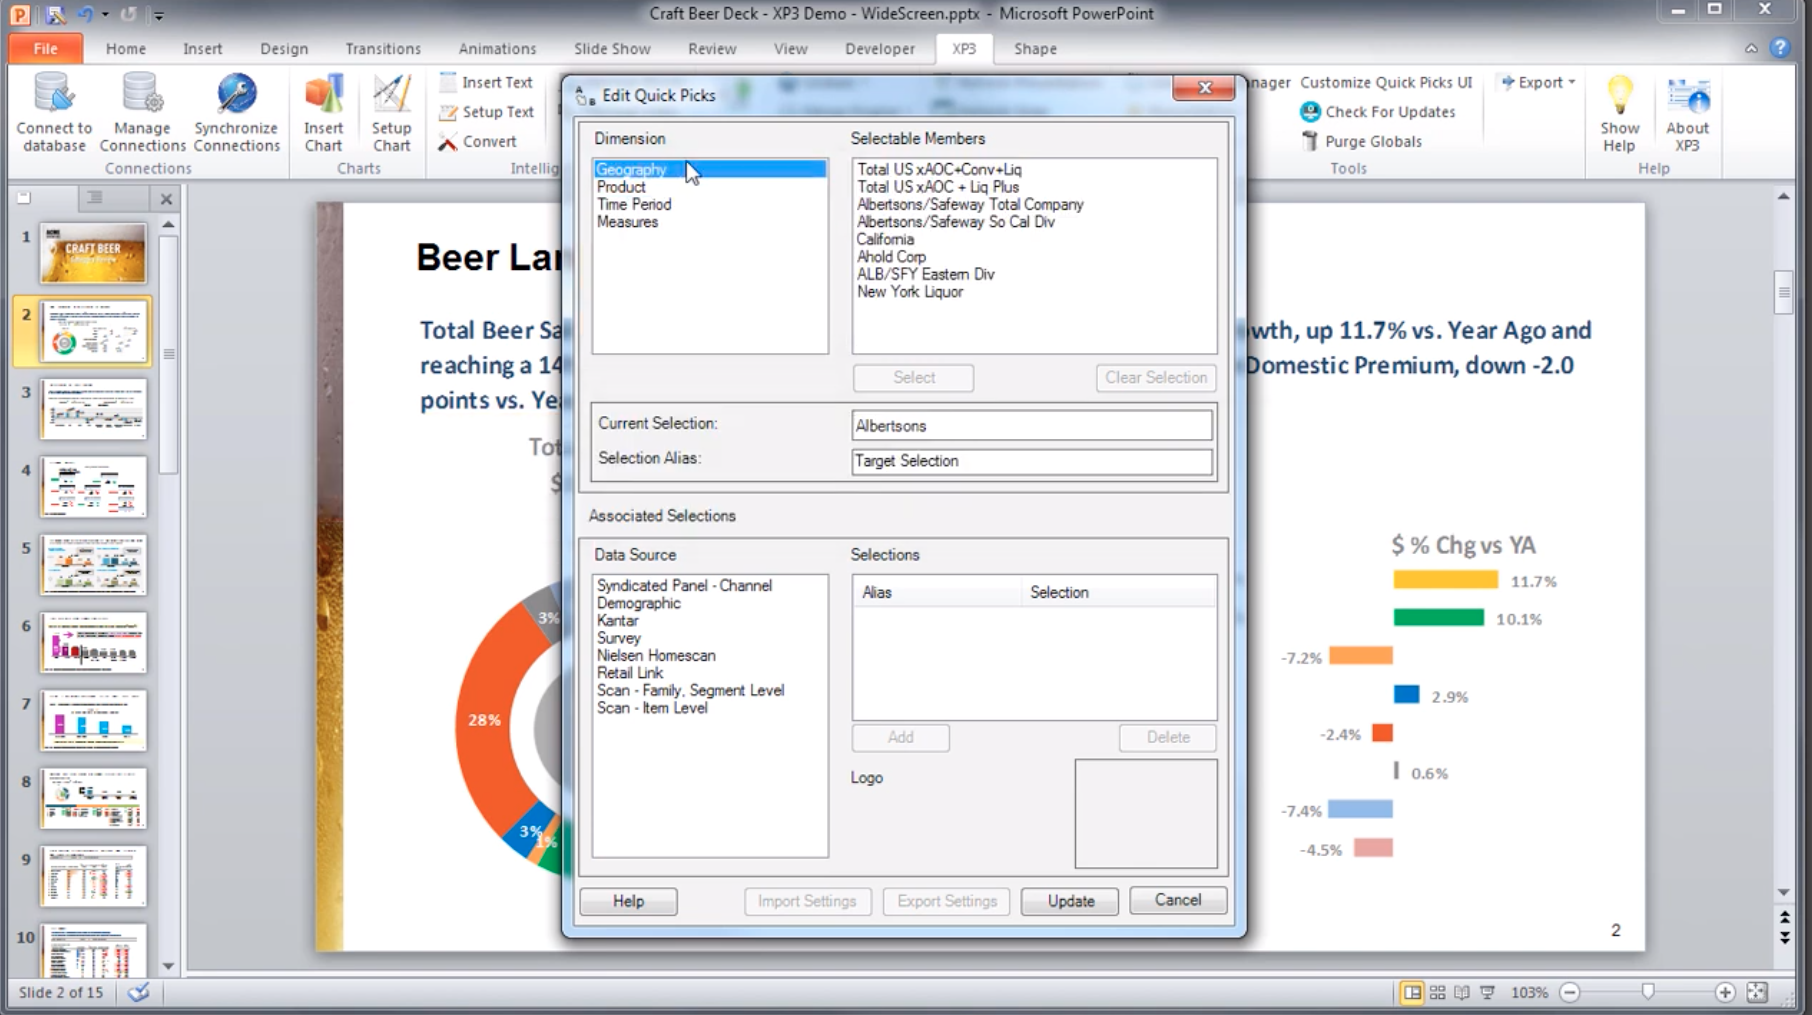
Task: Switch to Reading view
Action: pos(1462,992)
